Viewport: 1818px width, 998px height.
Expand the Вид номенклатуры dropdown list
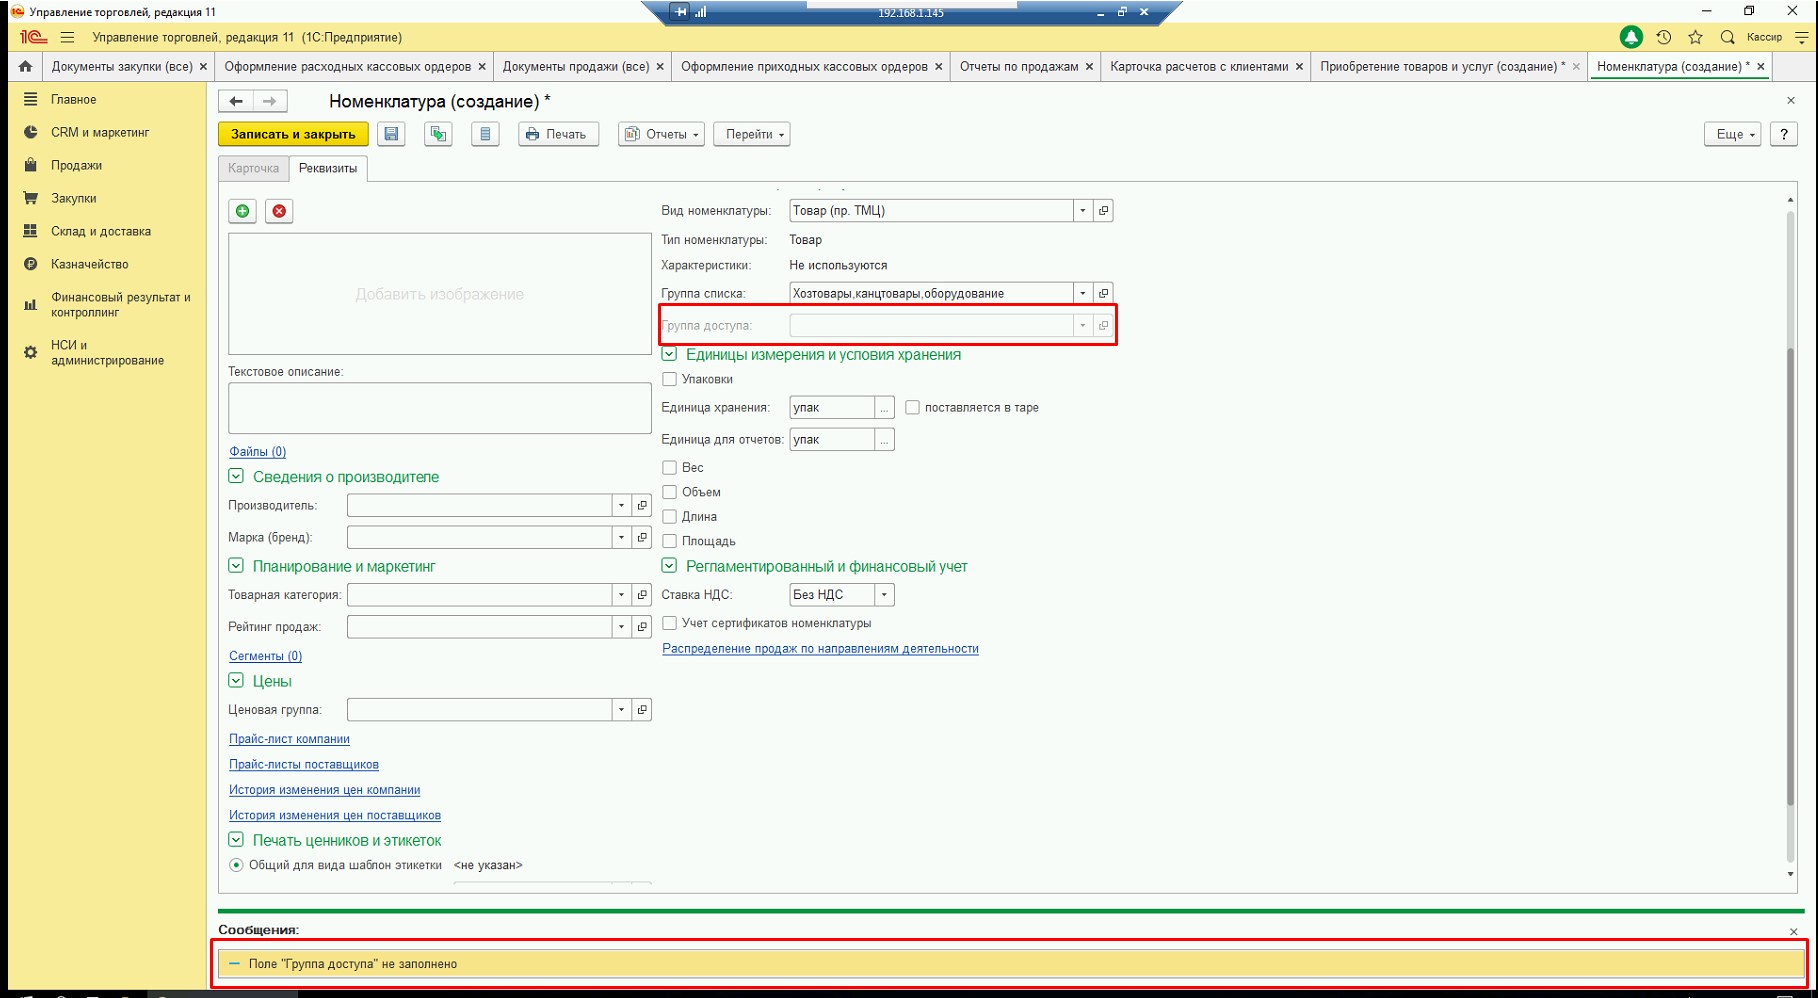point(1082,211)
